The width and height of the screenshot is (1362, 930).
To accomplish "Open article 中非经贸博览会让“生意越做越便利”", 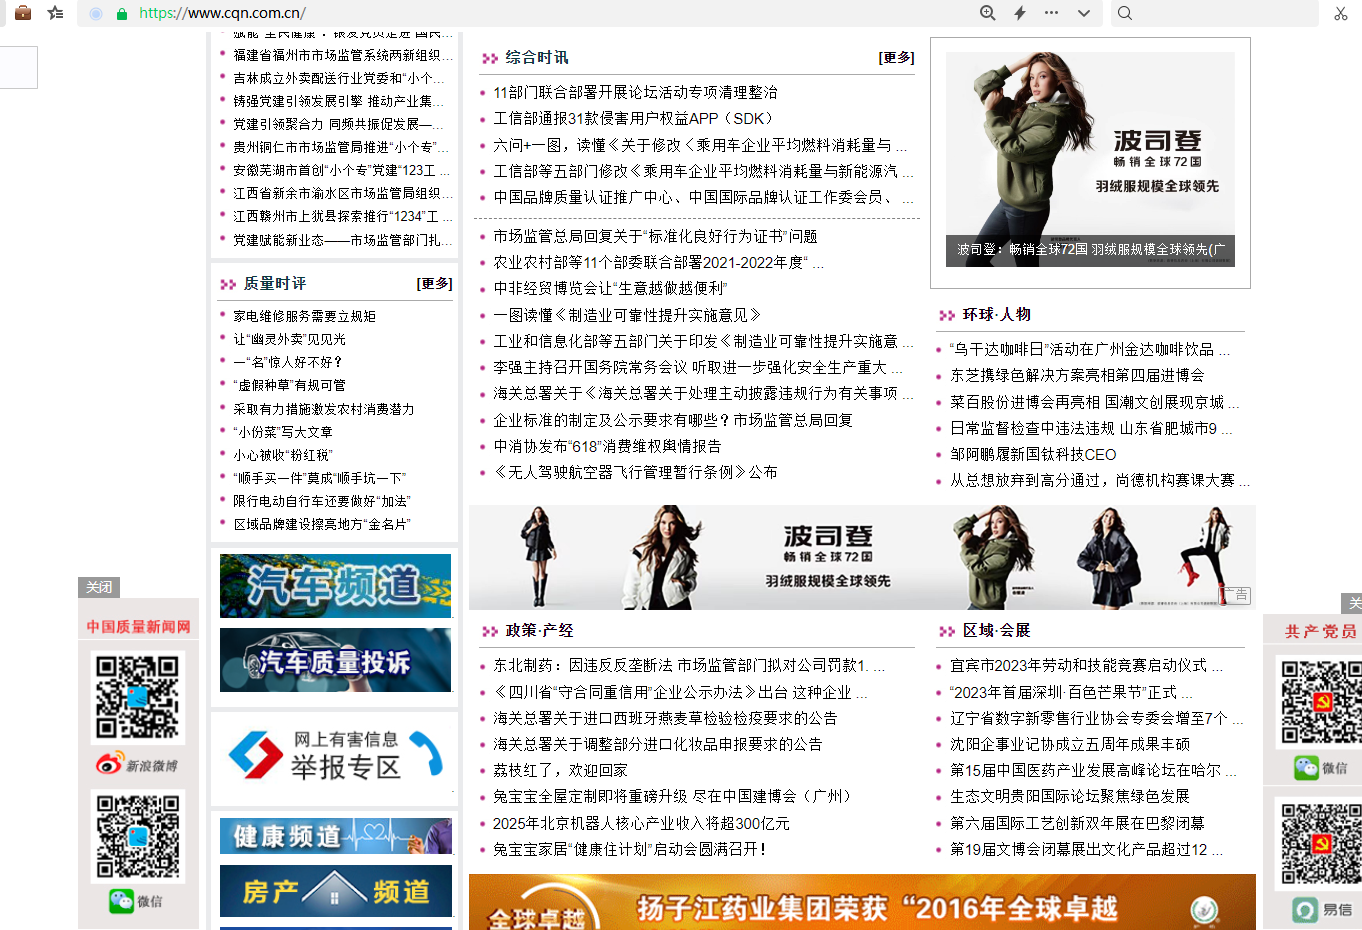I will pyautogui.click(x=610, y=288).
